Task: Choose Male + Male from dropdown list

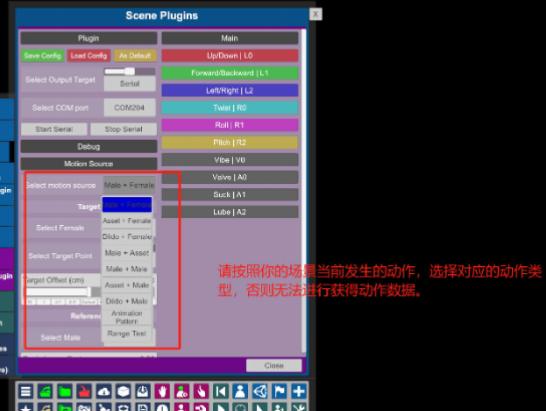Action: [x=127, y=269]
